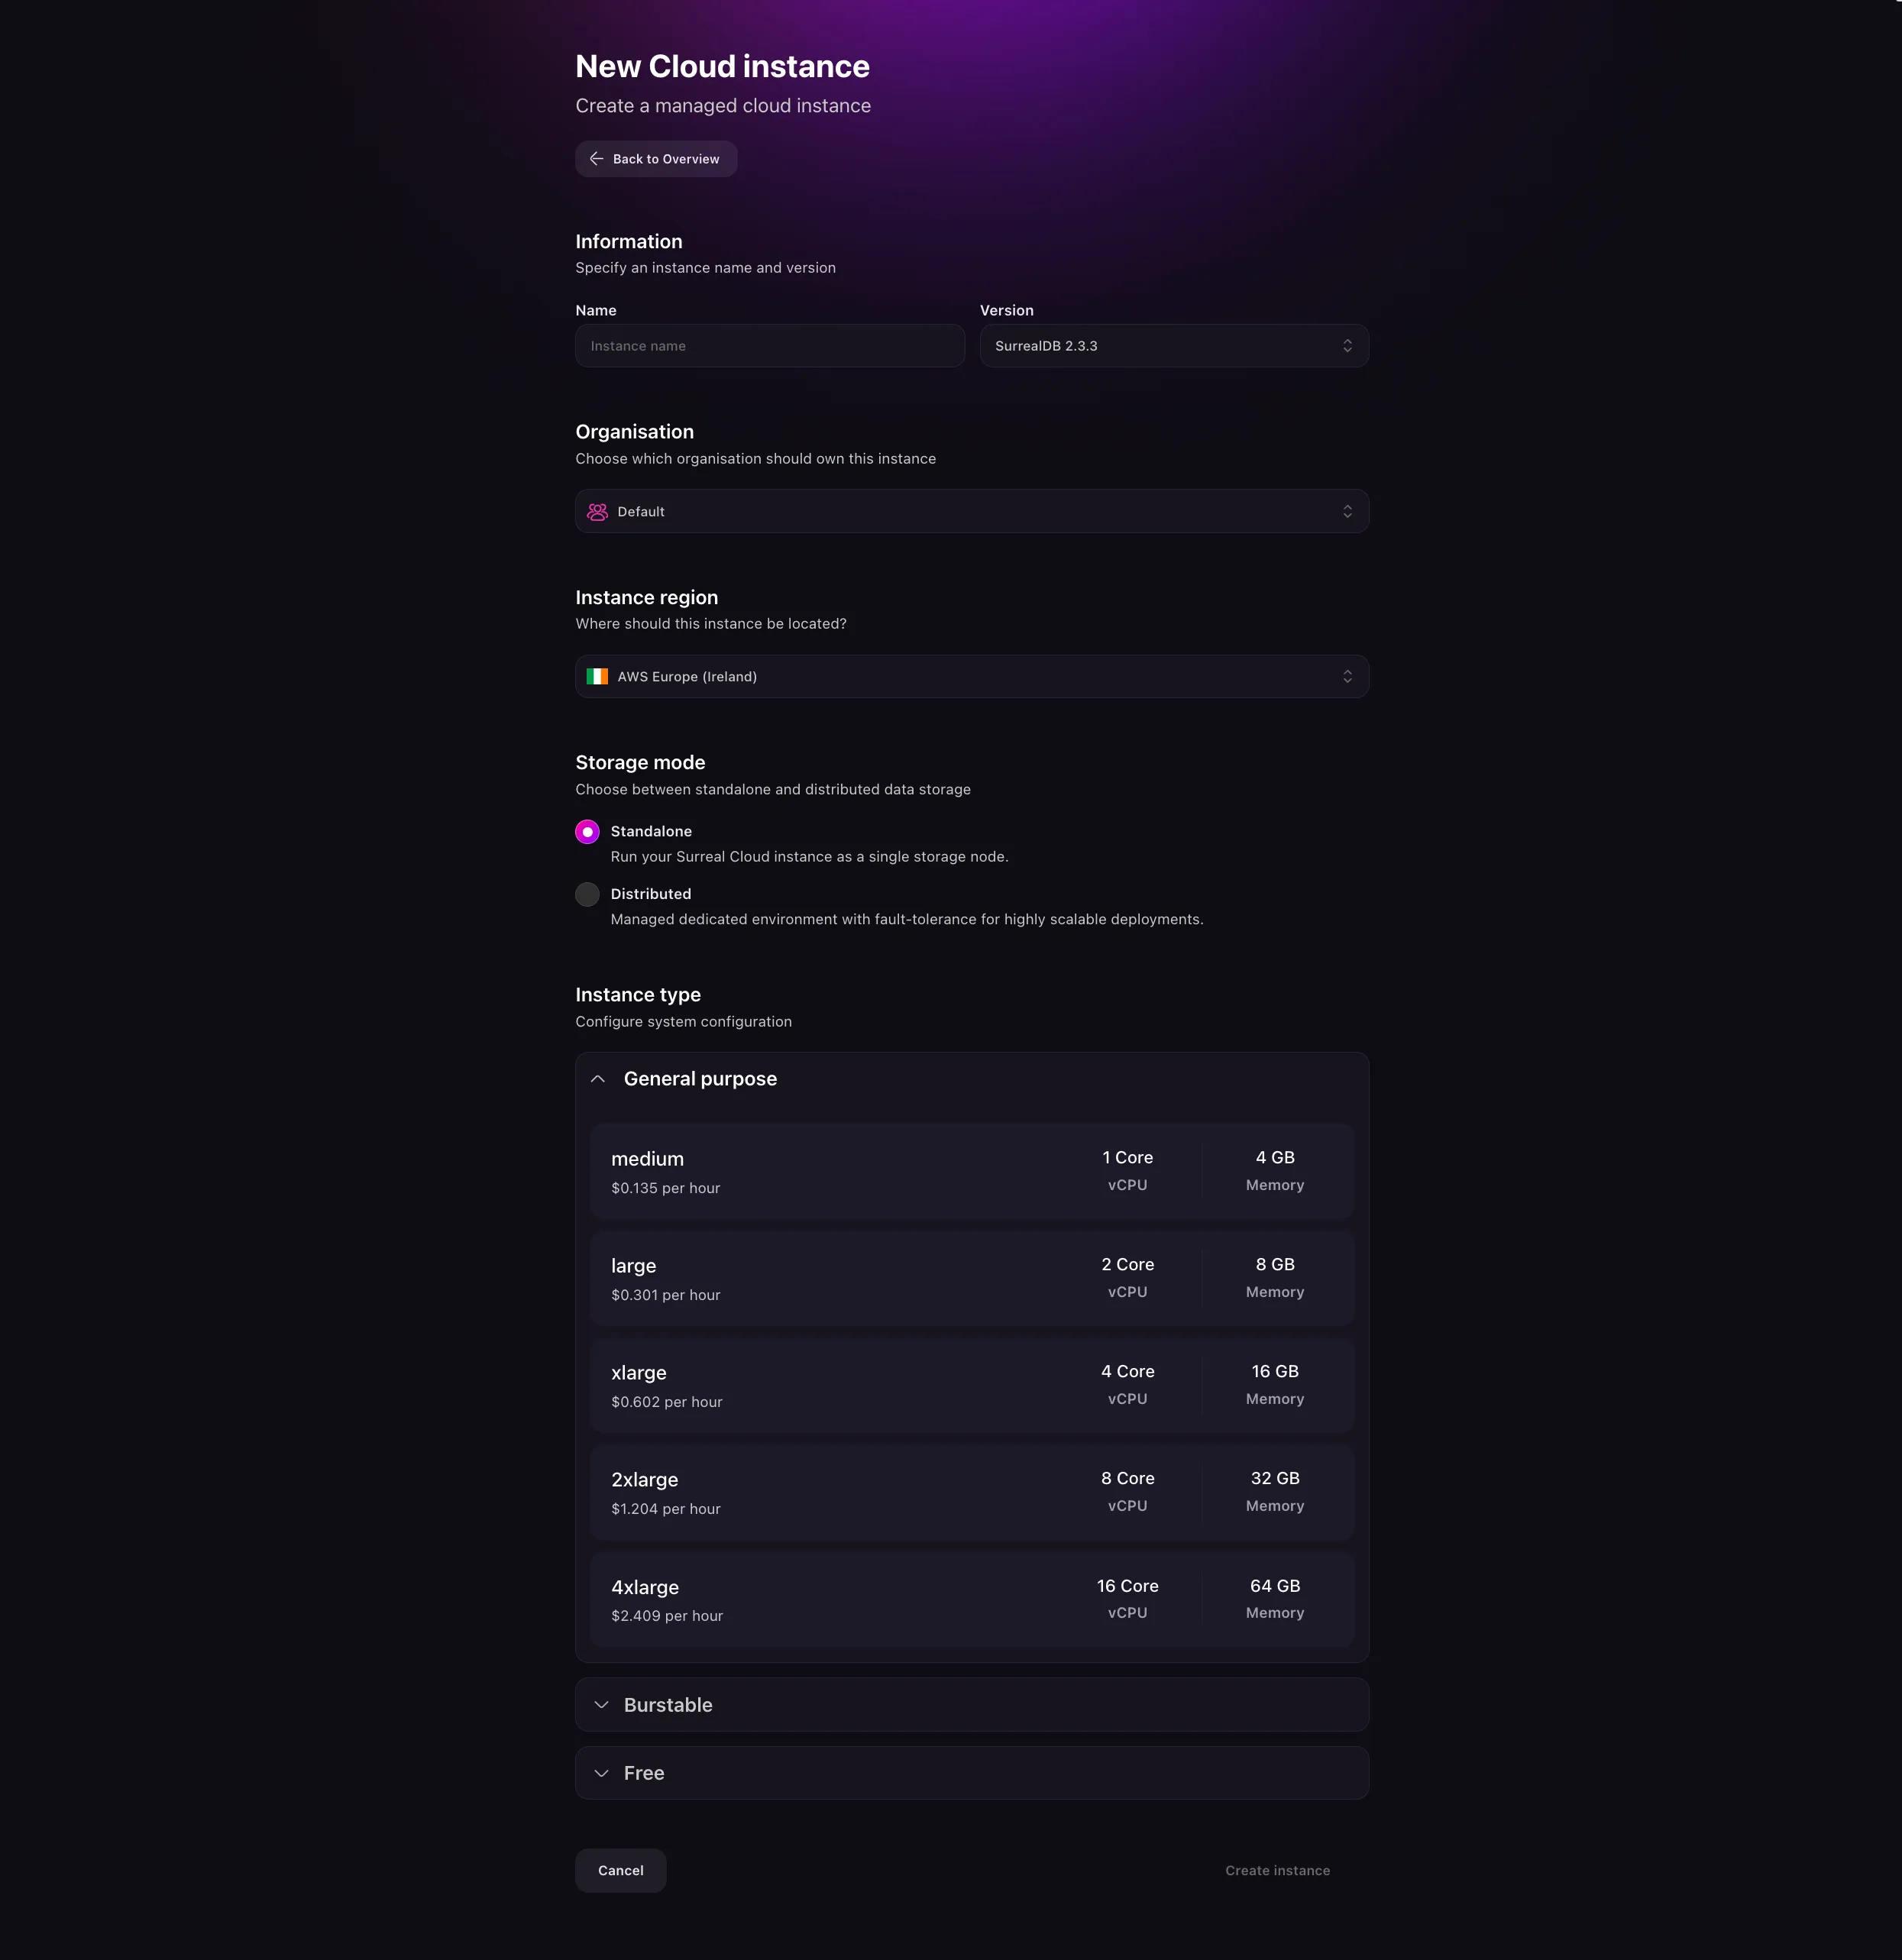
Task: Click the Version selector up-down arrows
Action: tap(1347, 346)
